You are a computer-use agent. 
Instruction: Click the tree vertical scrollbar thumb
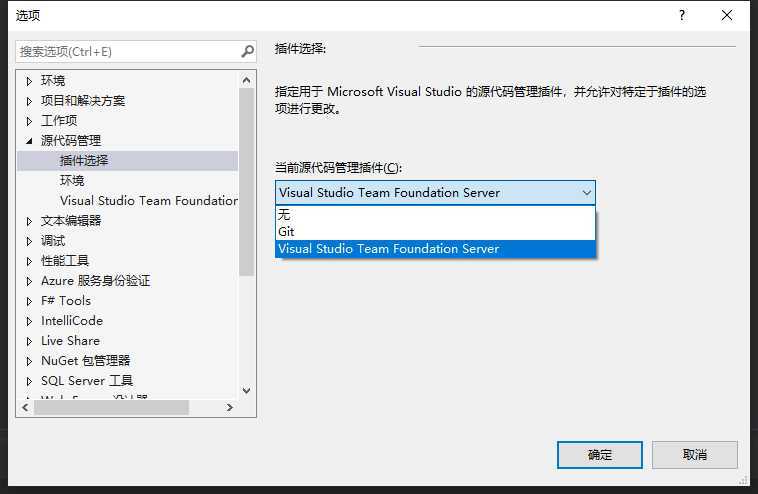click(x=247, y=182)
